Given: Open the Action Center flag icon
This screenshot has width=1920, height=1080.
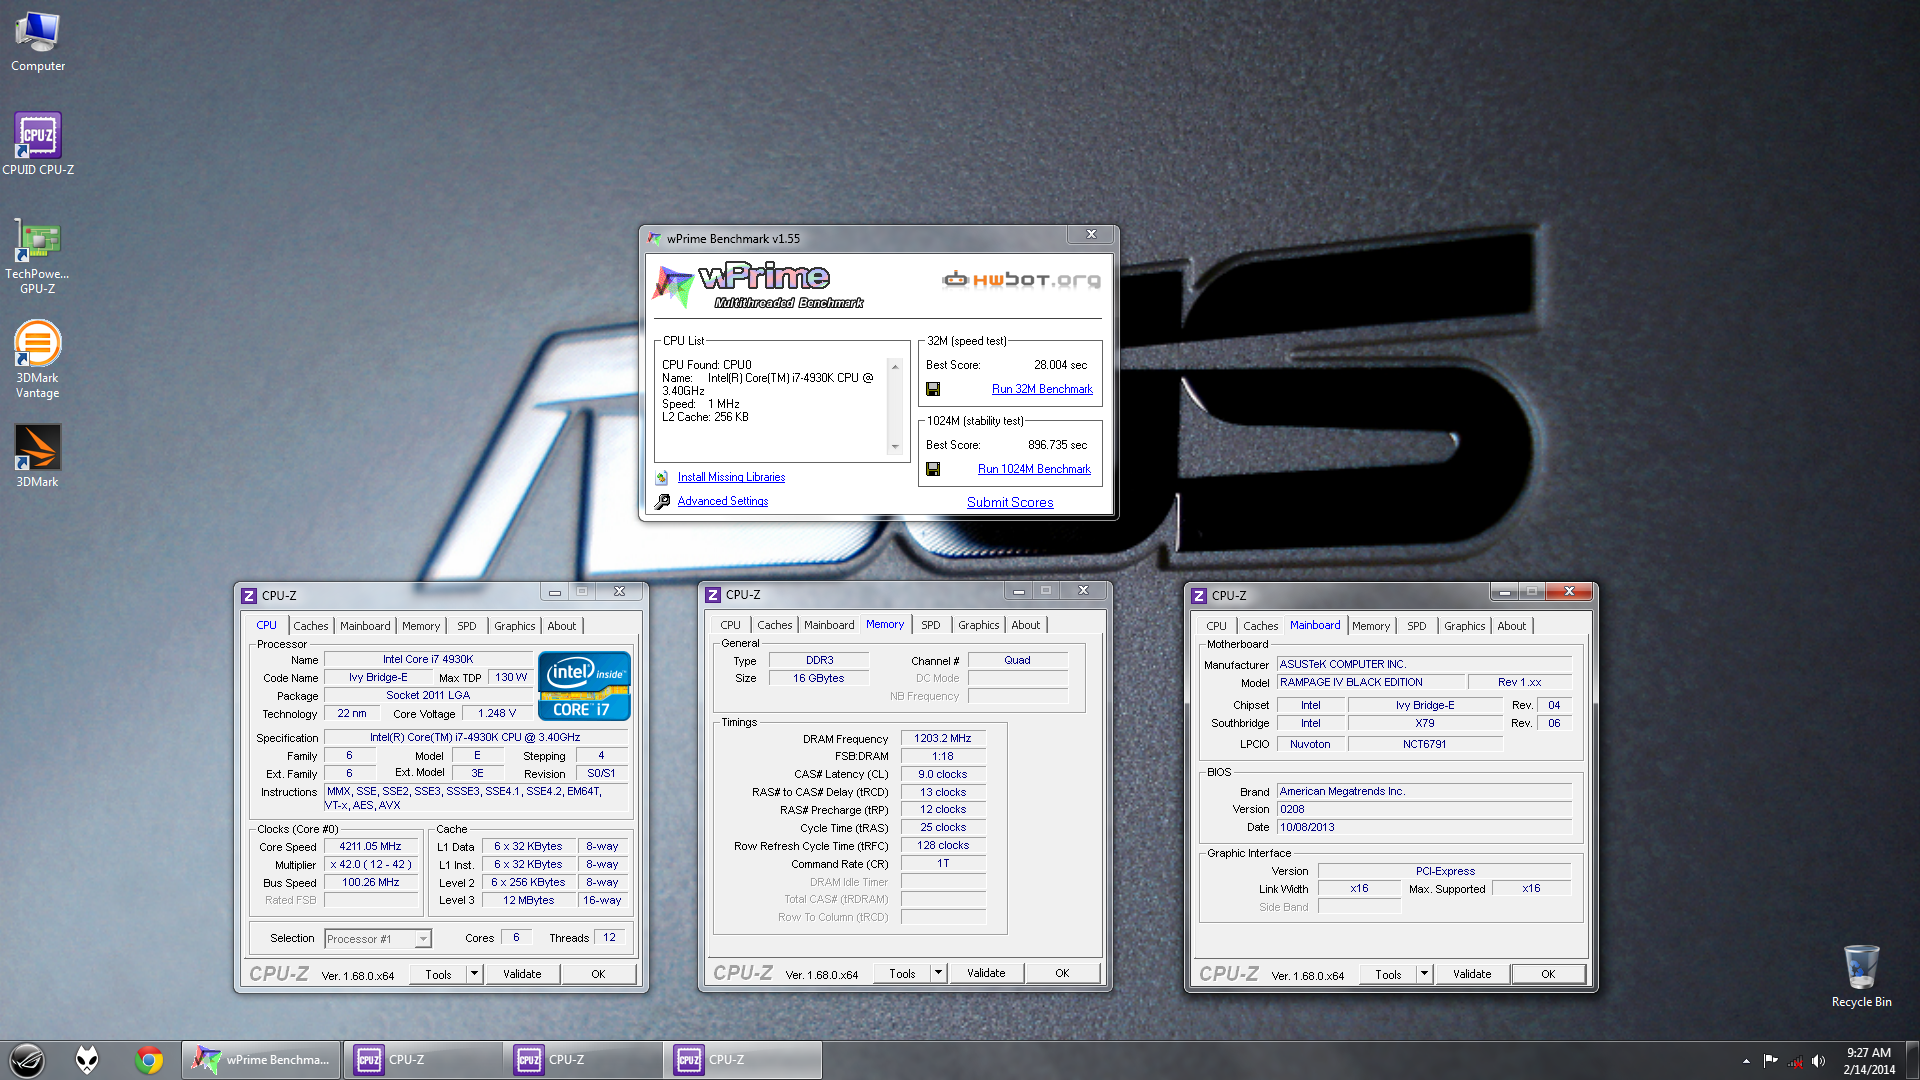Looking at the screenshot, I should [x=1770, y=1061].
